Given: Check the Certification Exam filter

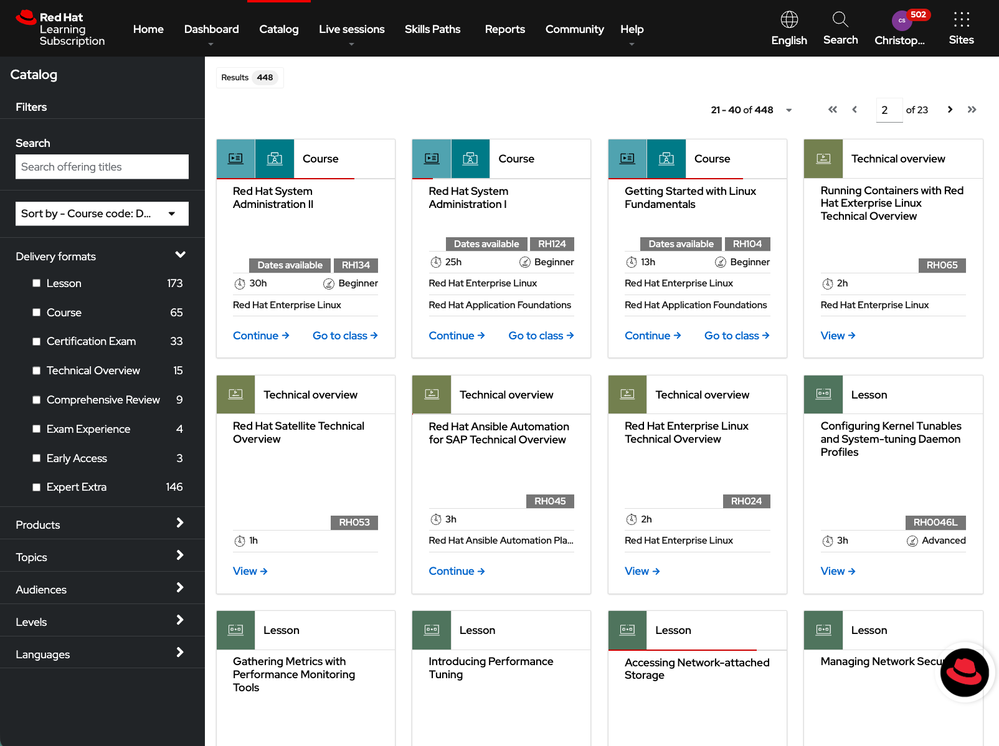Looking at the screenshot, I should pos(37,342).
